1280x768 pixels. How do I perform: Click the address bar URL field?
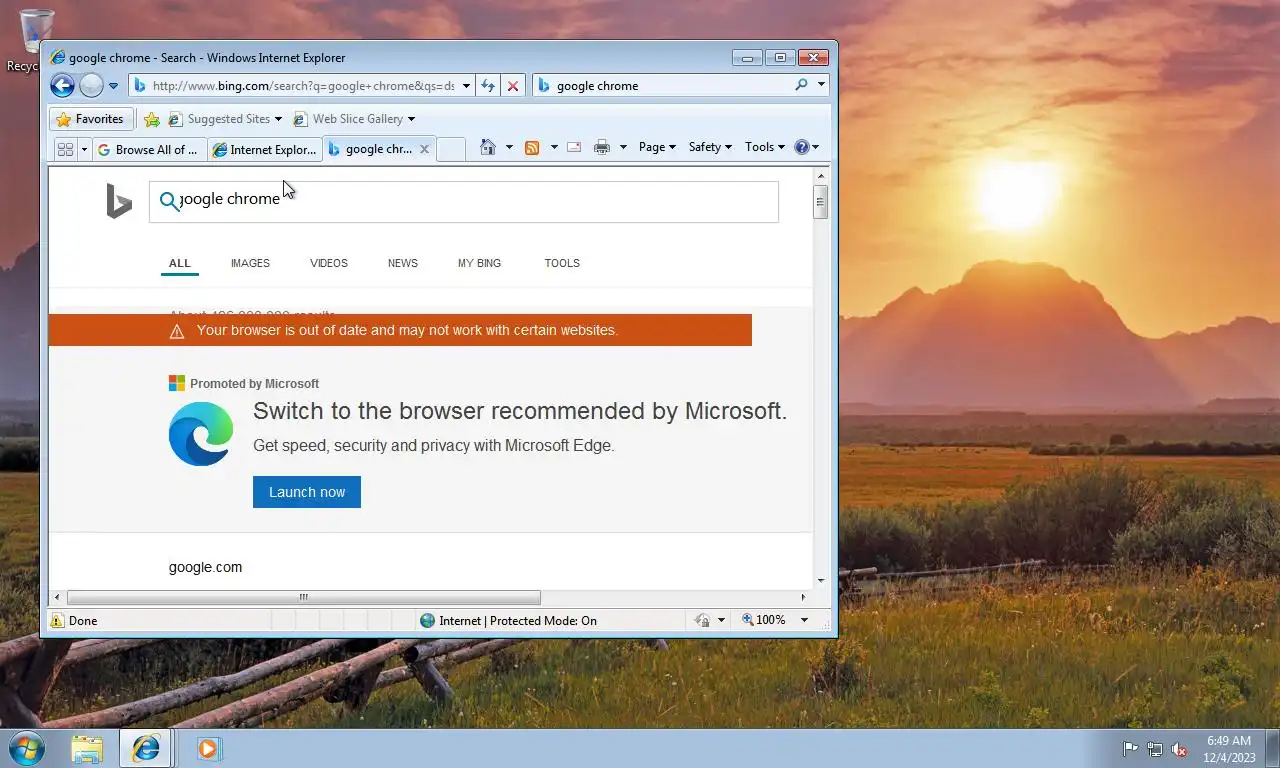303,86
